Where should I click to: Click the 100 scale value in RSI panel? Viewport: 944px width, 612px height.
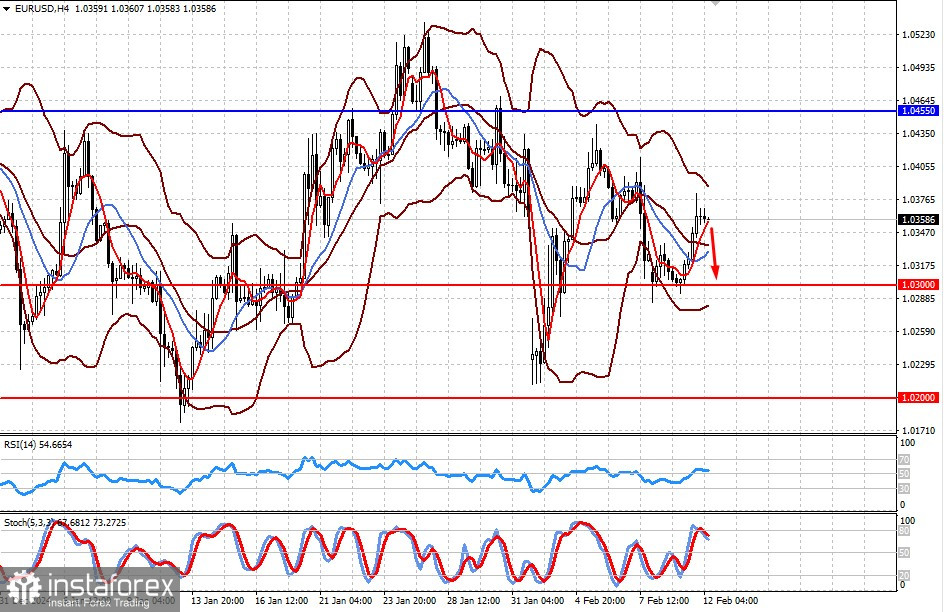(x=907, y=443)
